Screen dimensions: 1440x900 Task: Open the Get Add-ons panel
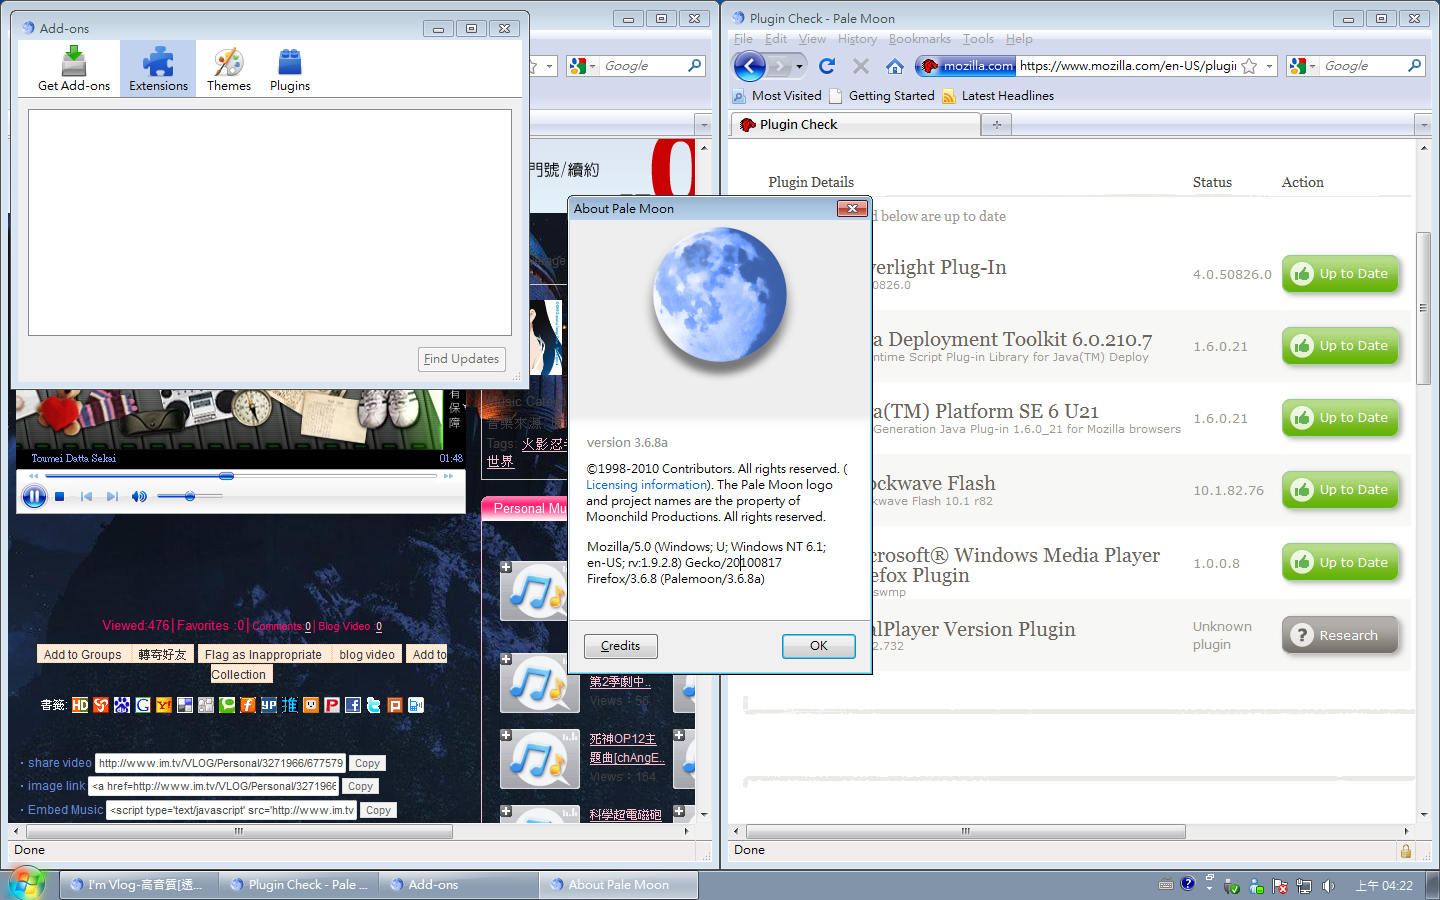pyautogui.click(x=74, y=69)
